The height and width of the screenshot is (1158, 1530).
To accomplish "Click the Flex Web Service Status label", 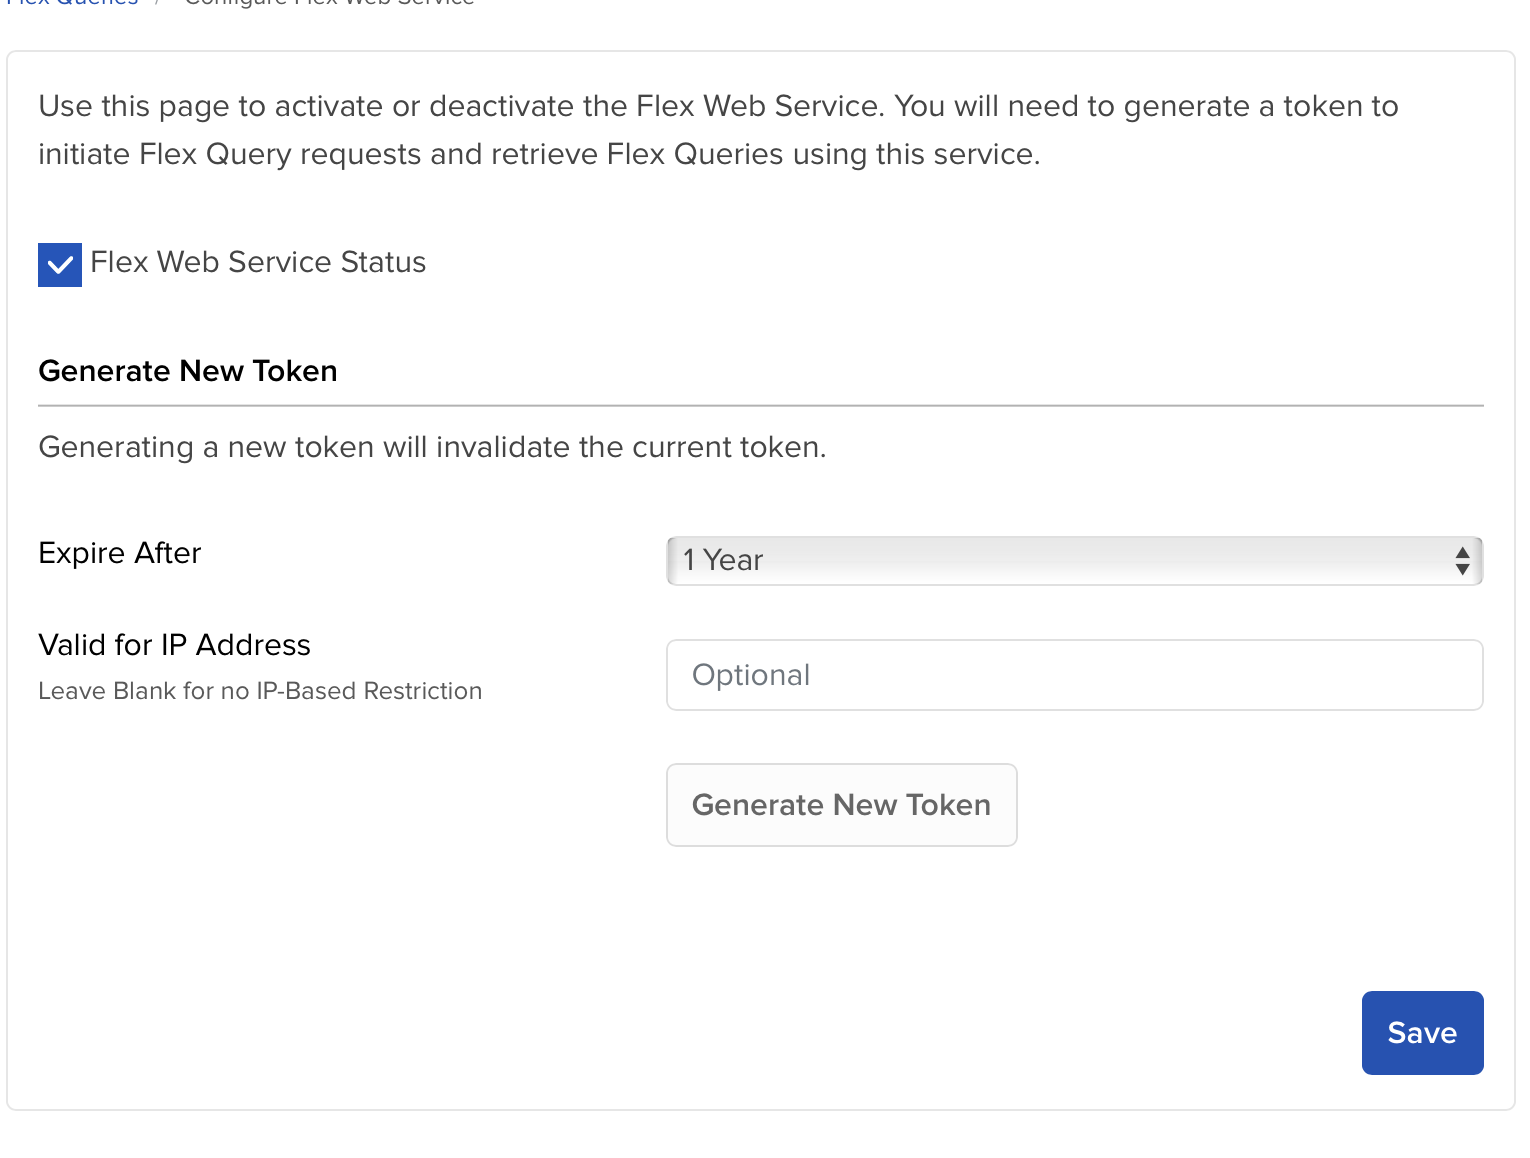I will [258, 262].
